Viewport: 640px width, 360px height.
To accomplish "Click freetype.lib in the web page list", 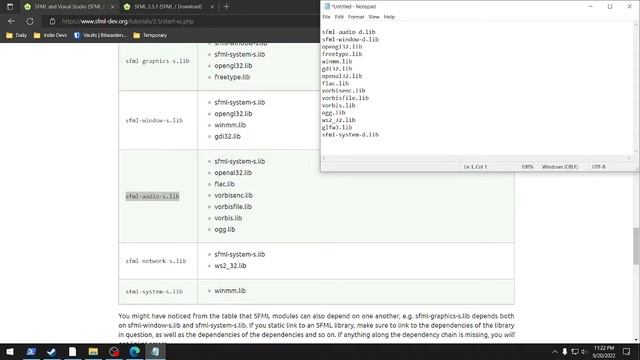I will point(232,77).
